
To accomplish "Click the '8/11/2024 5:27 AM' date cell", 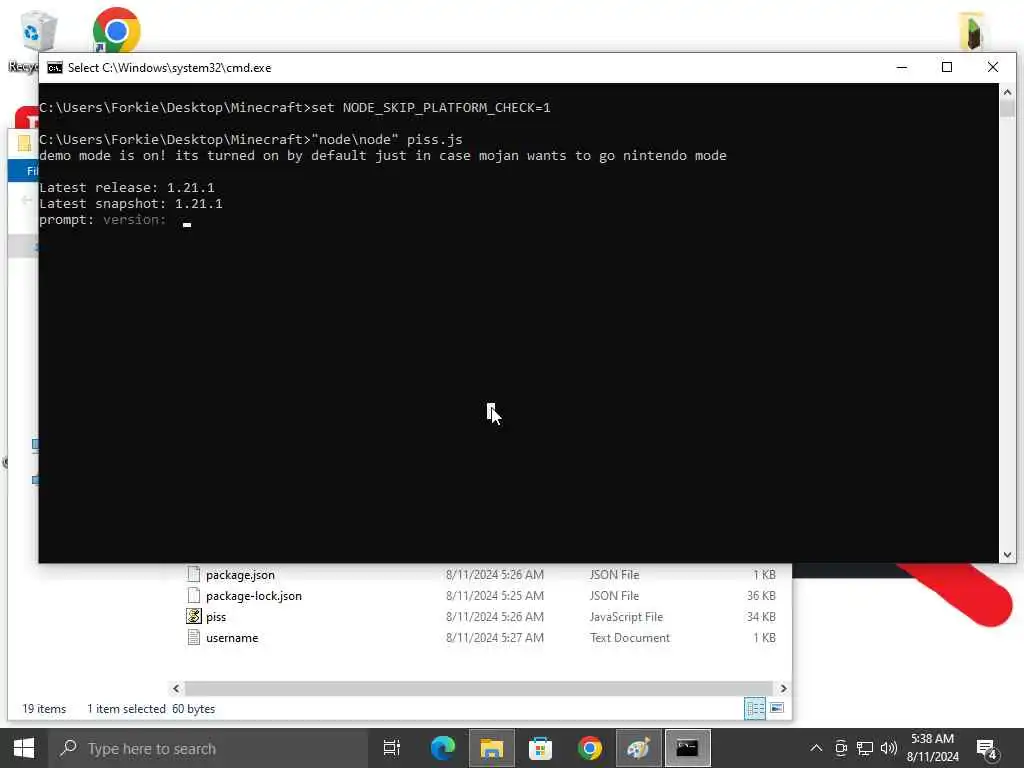I will pos(494,638).
